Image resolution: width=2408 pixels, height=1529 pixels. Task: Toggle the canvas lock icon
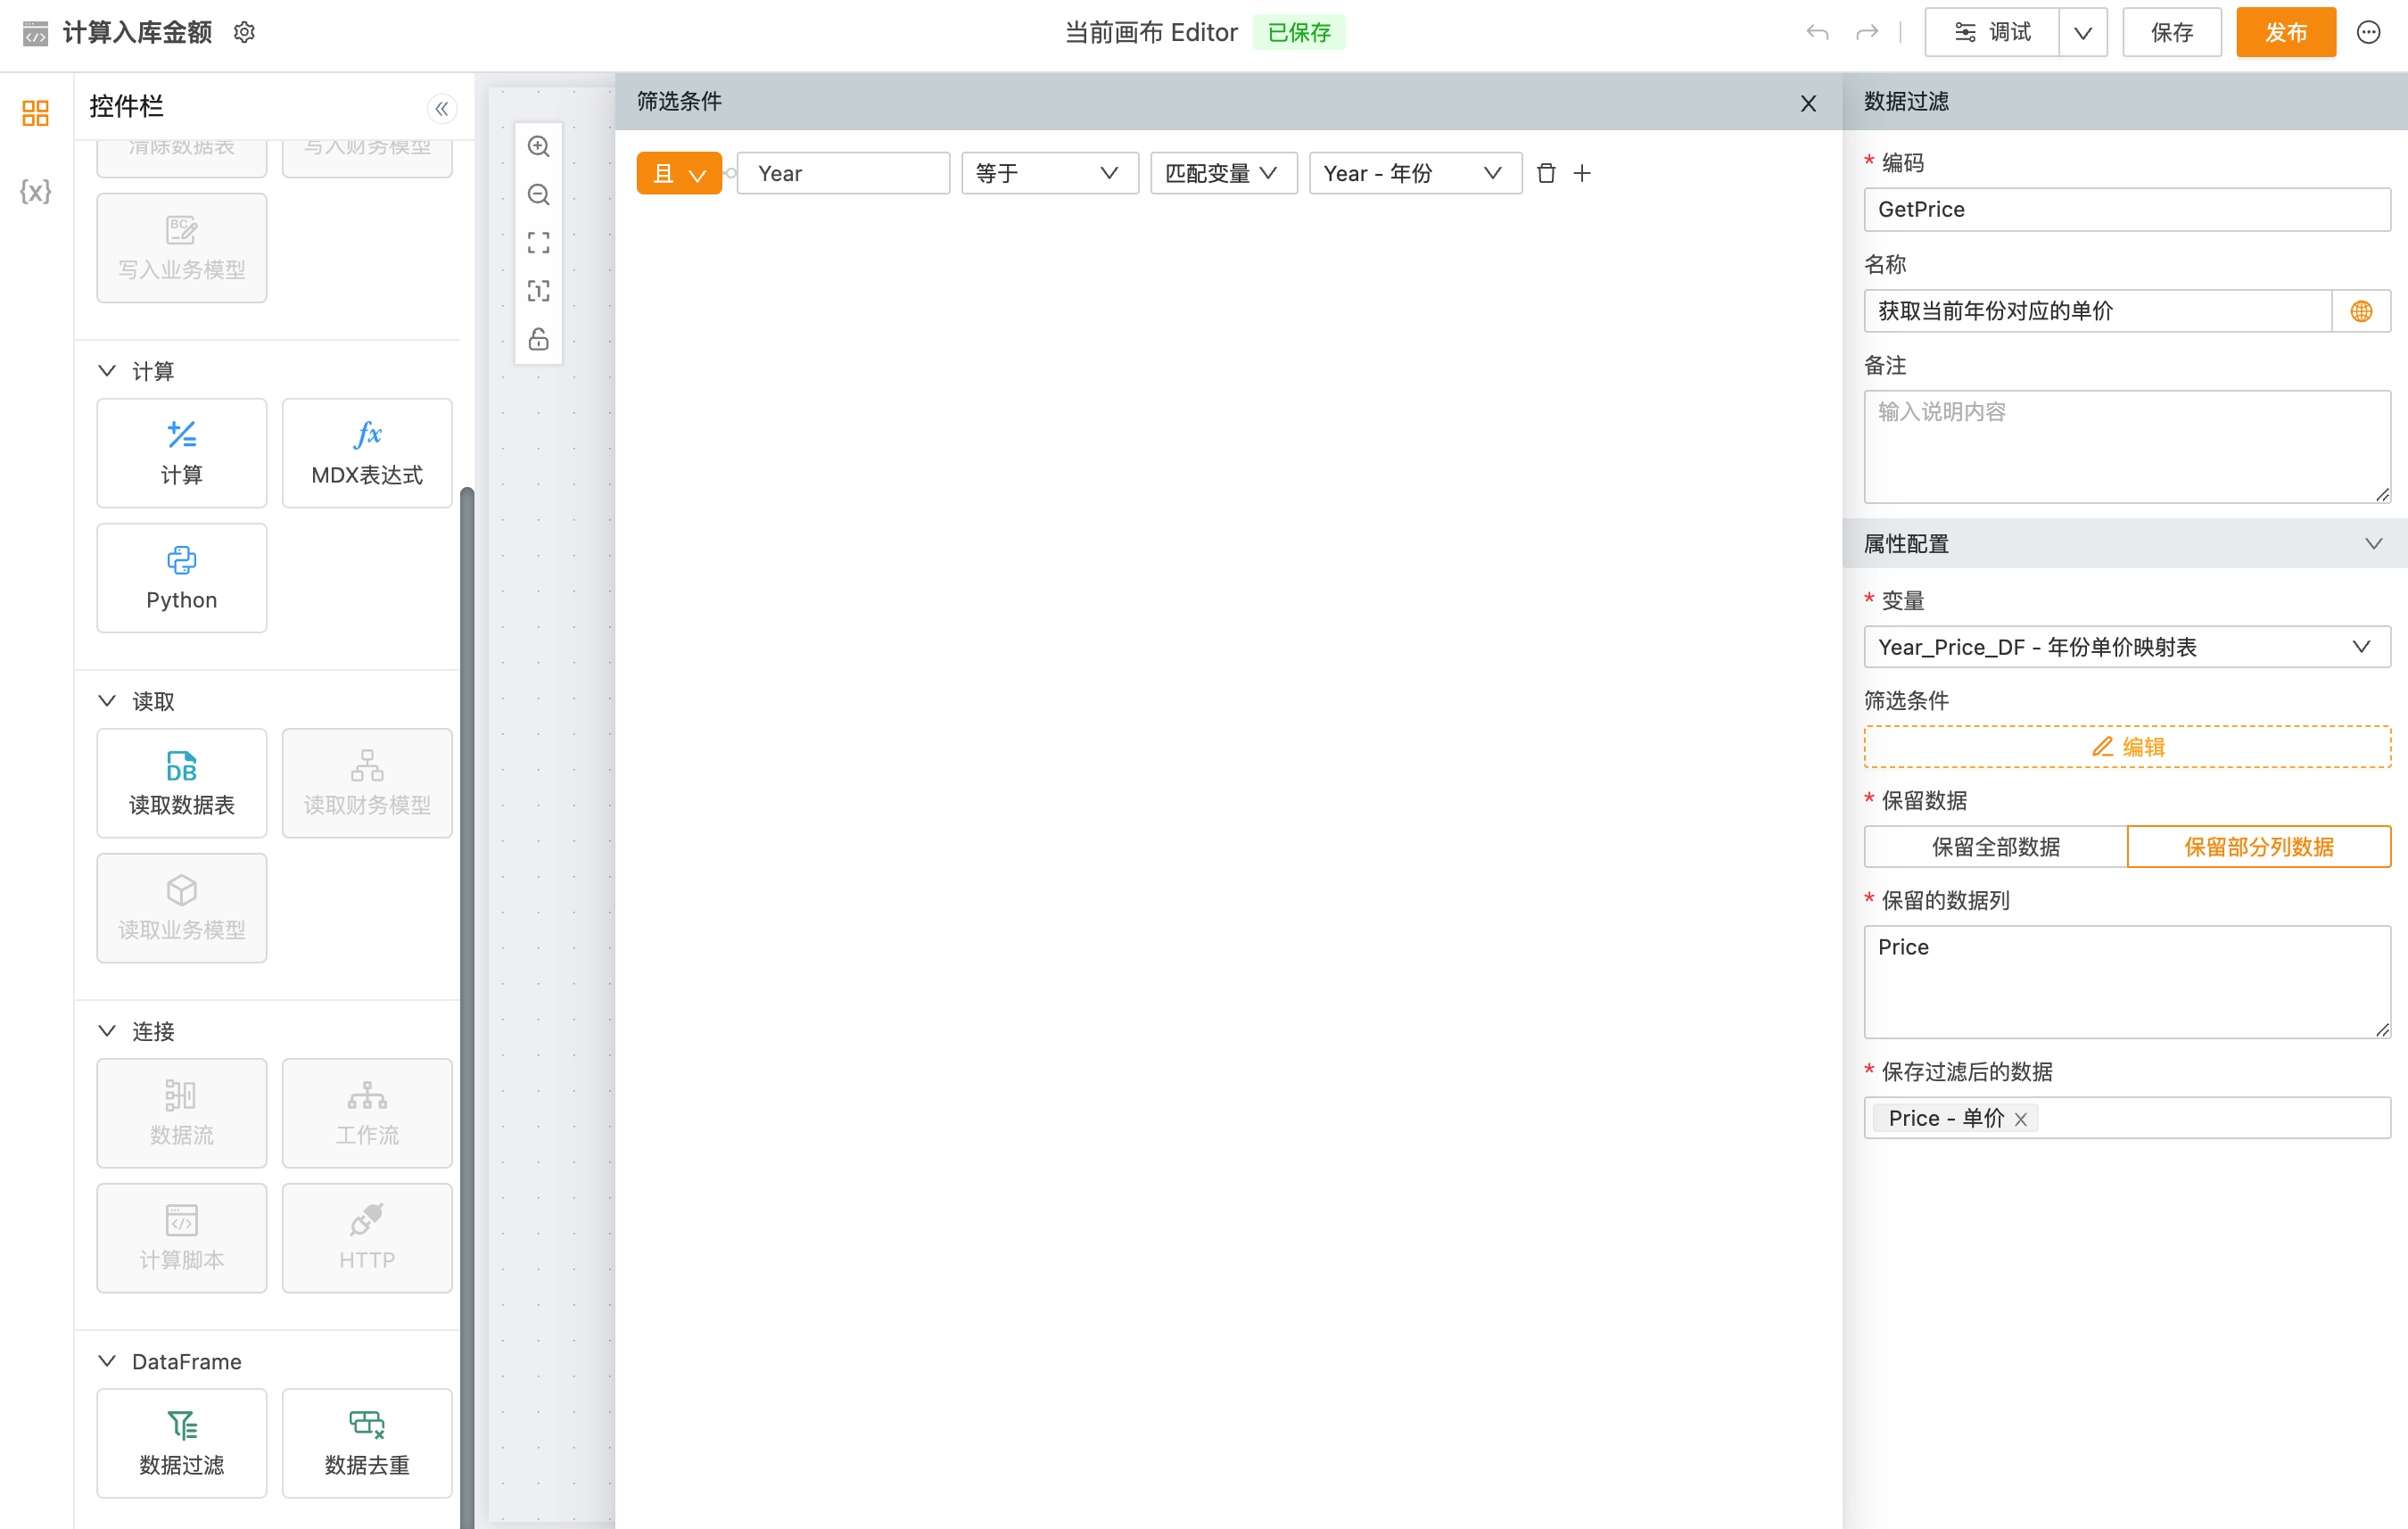point(538,339)
